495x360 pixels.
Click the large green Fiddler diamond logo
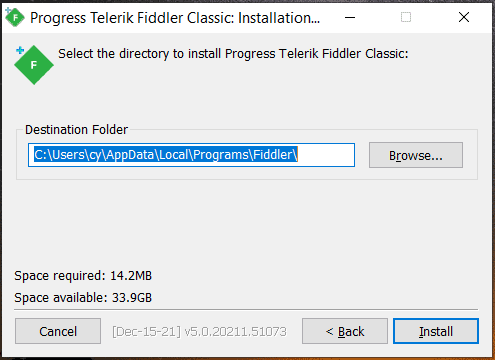pos(34,65)
